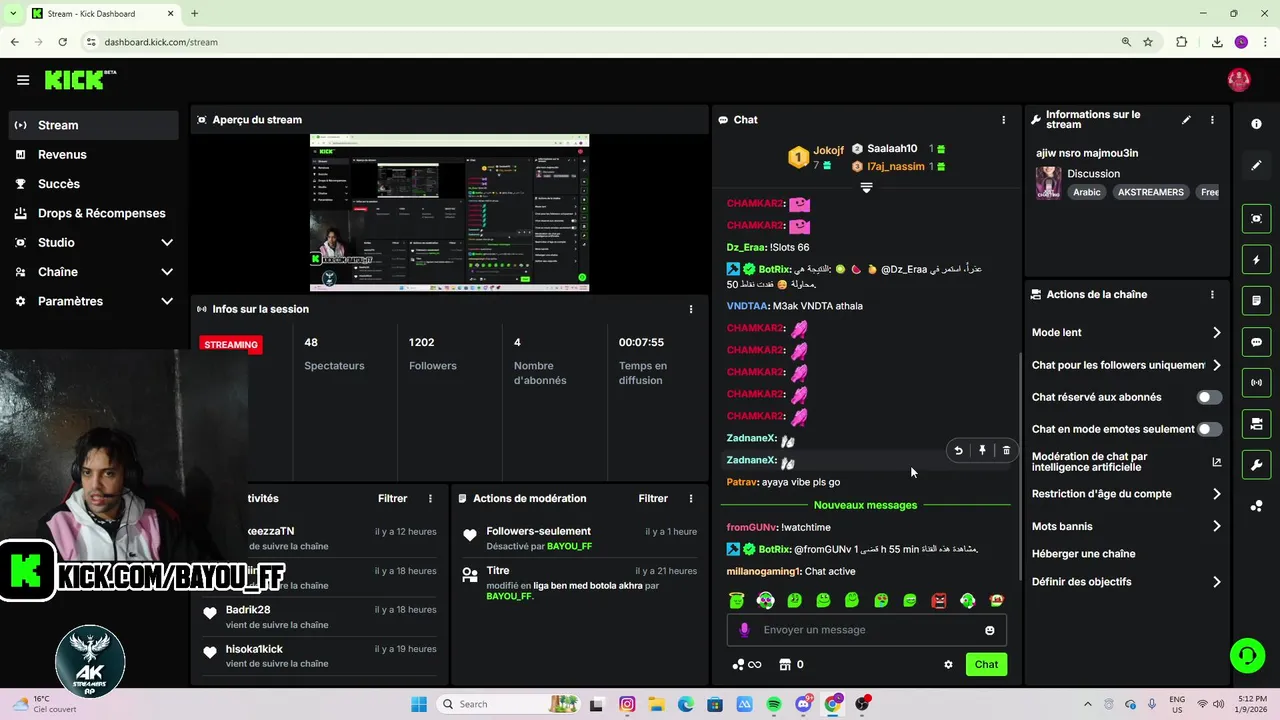The height and width of the screenshot is (720, 1280).
Task: Open the Infos sur la session three-dot menu
Action: [x=691, y=309]
